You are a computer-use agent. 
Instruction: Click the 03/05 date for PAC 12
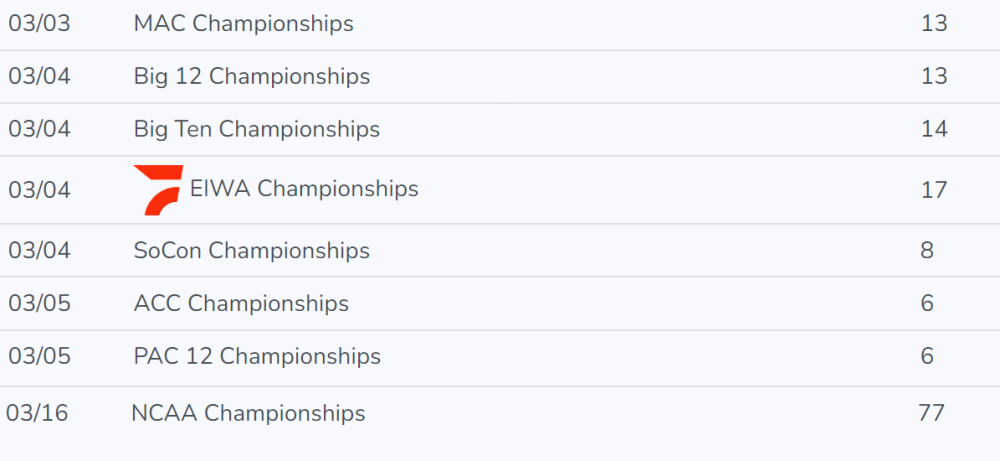pyautogui.click(x=40, y=356)
